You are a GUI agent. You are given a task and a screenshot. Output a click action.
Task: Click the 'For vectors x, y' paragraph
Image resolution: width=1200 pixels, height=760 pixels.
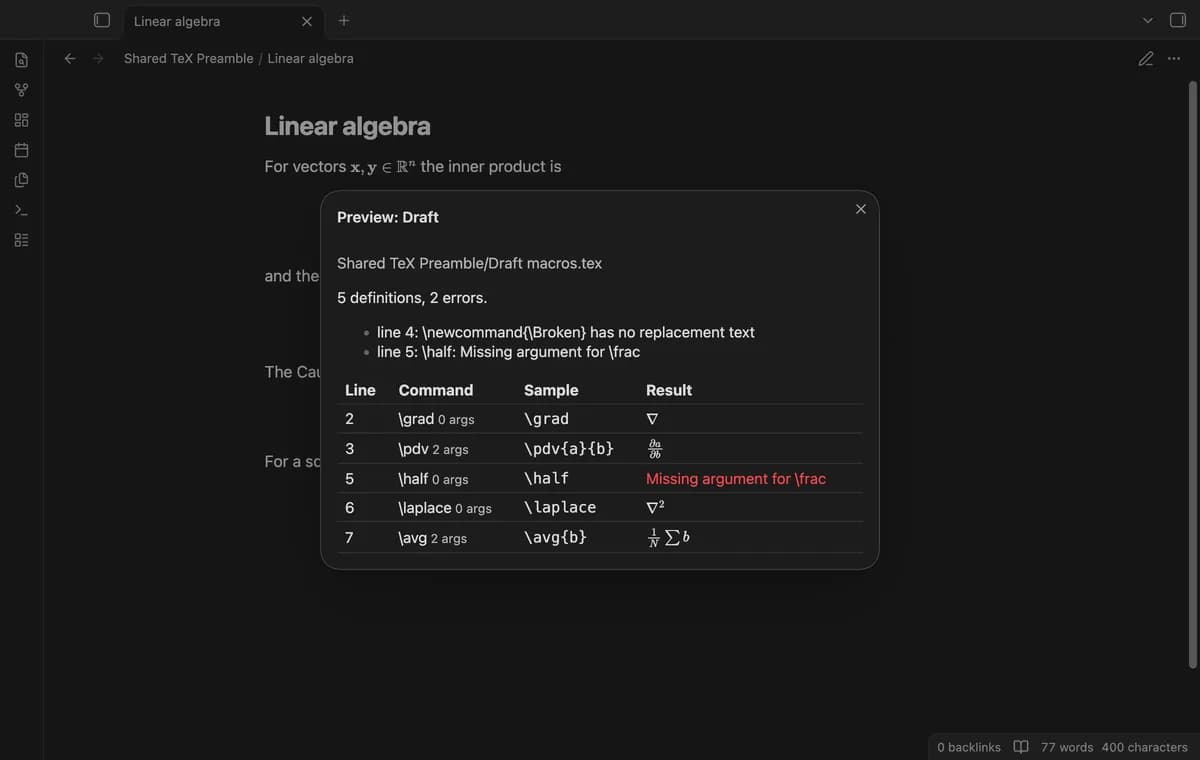tap(413, 167)
